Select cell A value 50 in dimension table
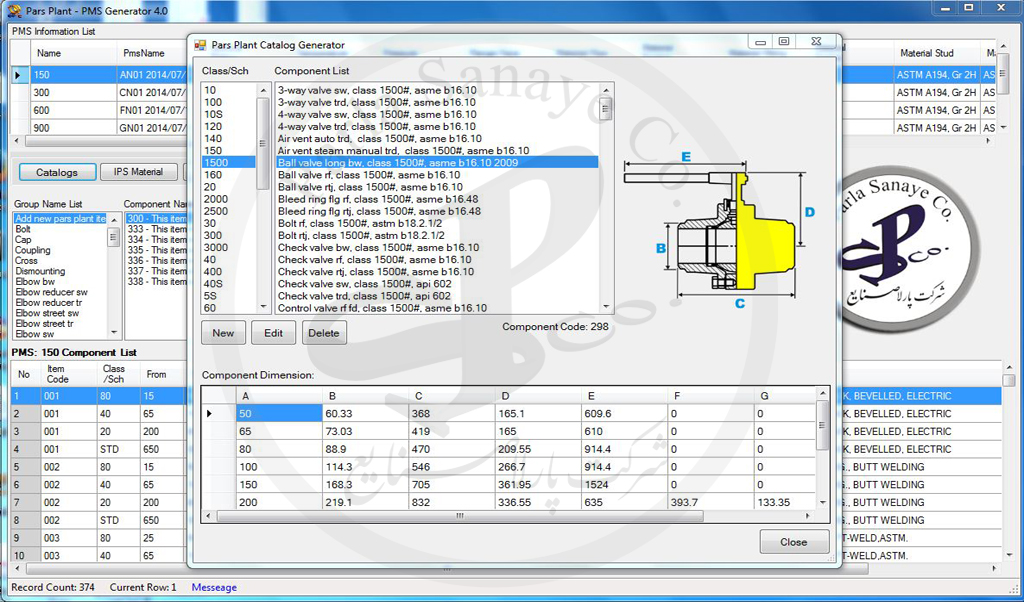The image size is (1024, 602). [x=280, y=413]
